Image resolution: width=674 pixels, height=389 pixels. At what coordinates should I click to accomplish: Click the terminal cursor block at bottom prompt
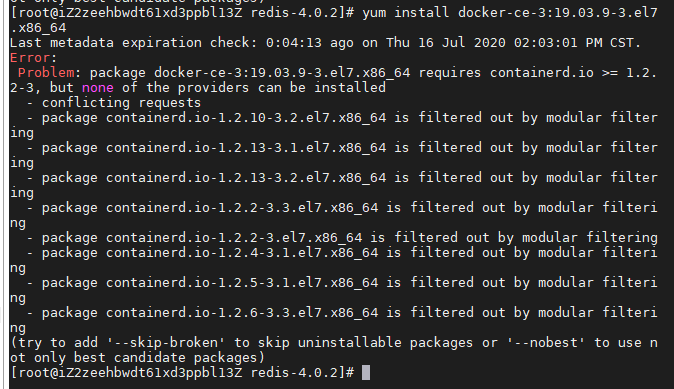point(366,372)
